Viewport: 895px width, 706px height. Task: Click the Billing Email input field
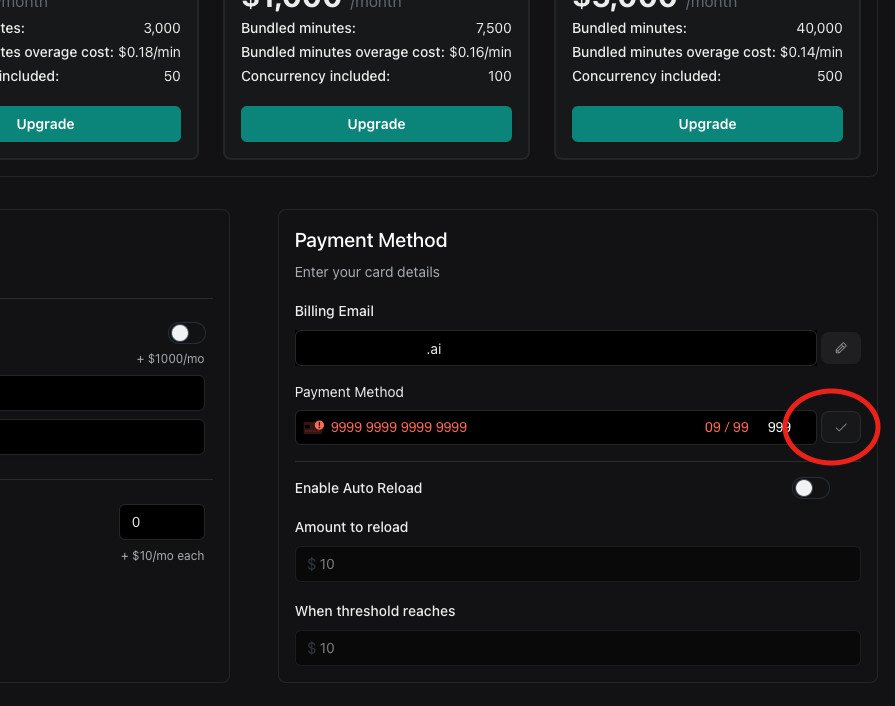[x=555, y=348]
